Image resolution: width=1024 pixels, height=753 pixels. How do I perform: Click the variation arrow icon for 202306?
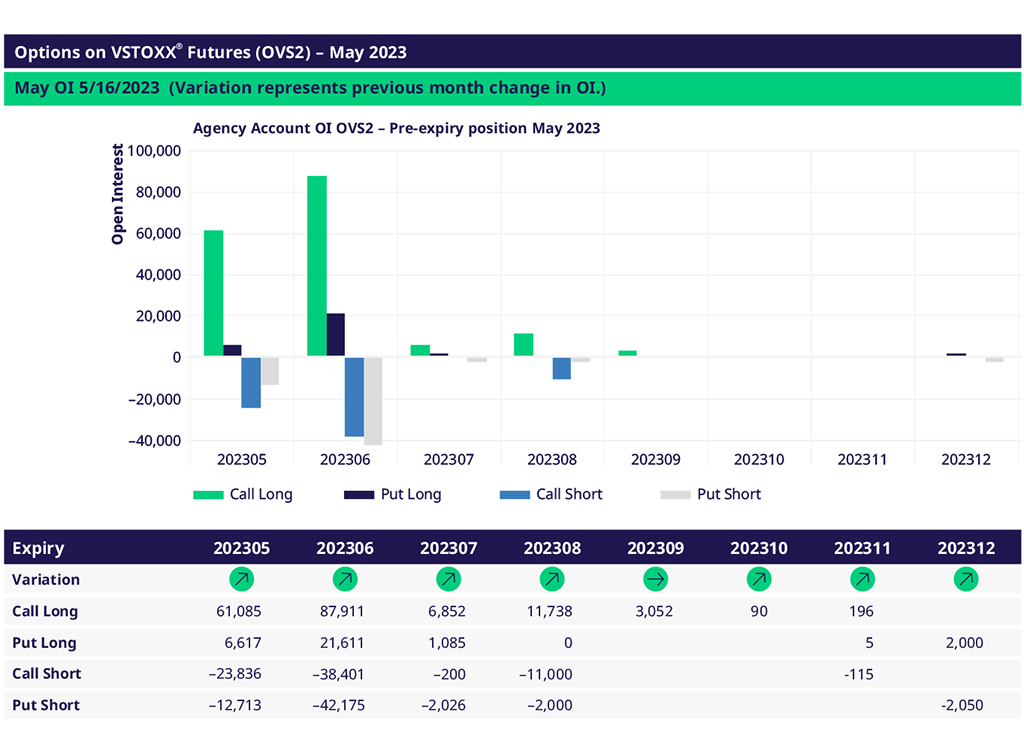tap(345, 579)
